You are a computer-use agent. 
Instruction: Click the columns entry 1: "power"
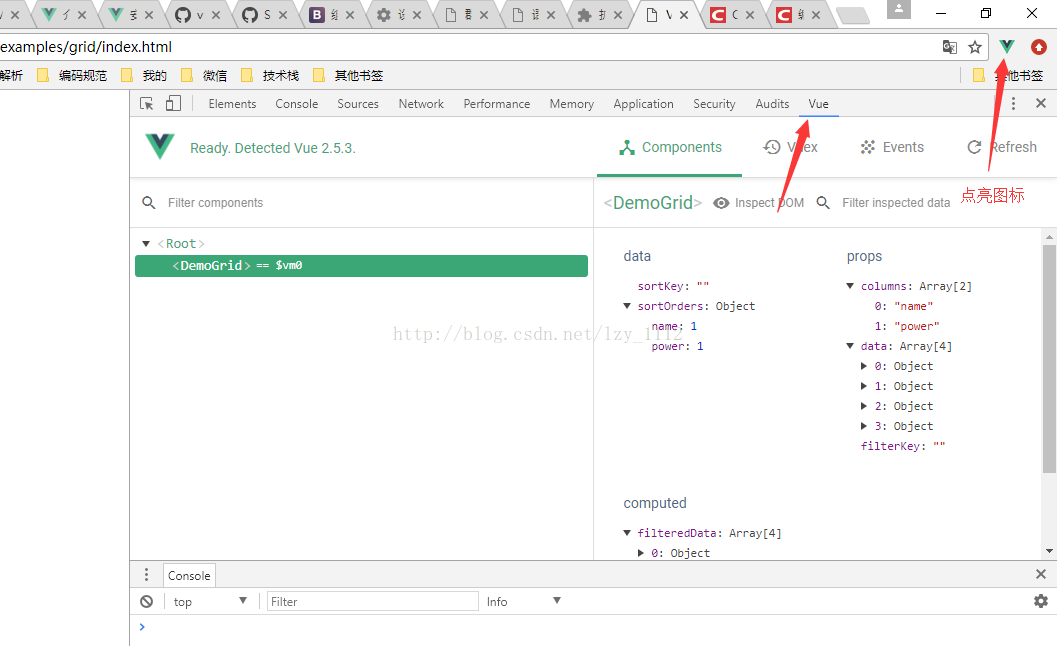pos(907,326)
